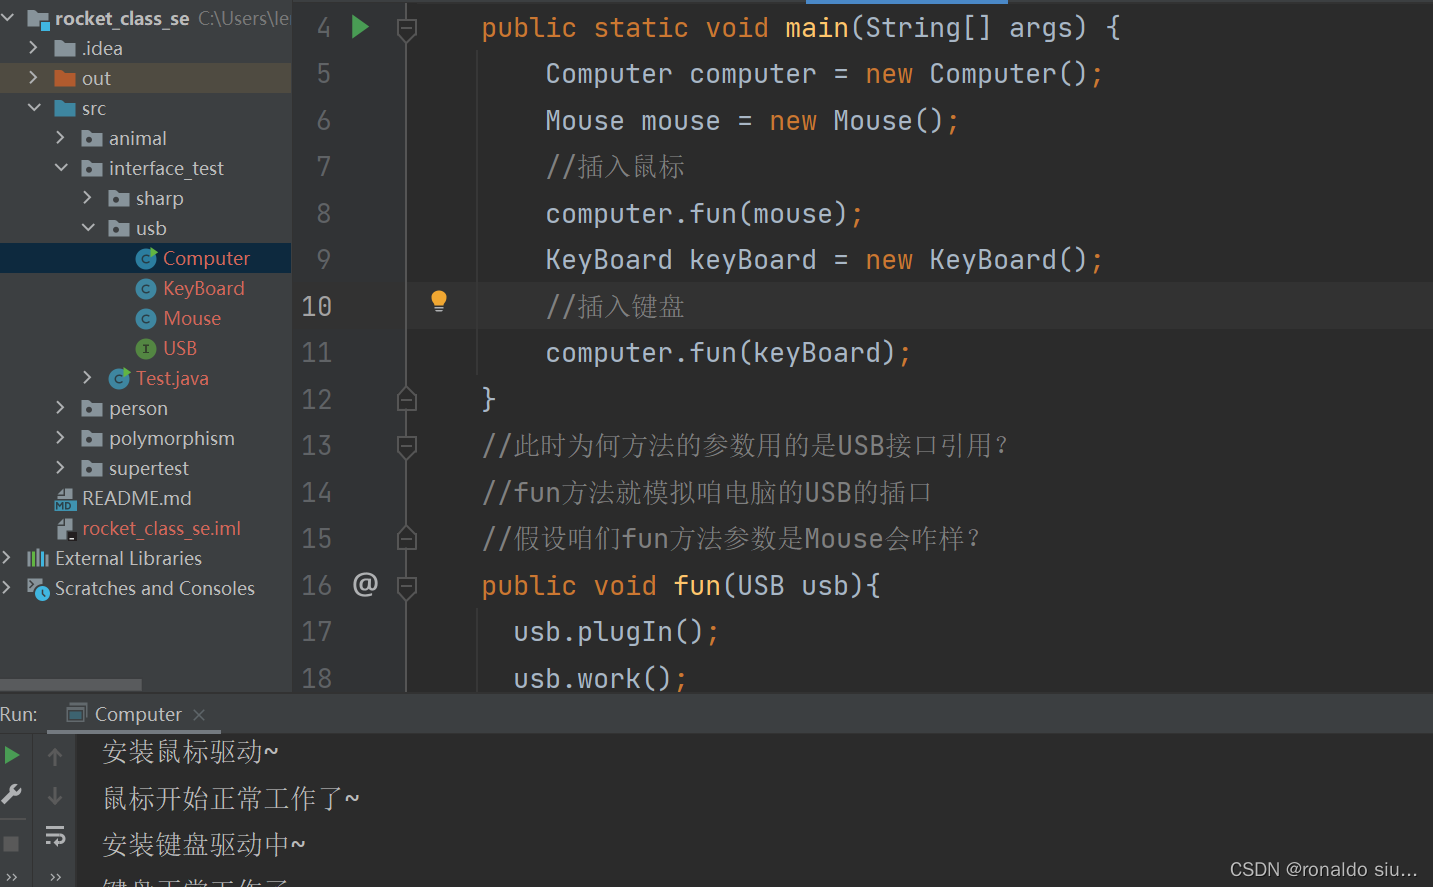1433x887 pixels.
Task: Click the .idea folder icon
Action: pos(65,48)
